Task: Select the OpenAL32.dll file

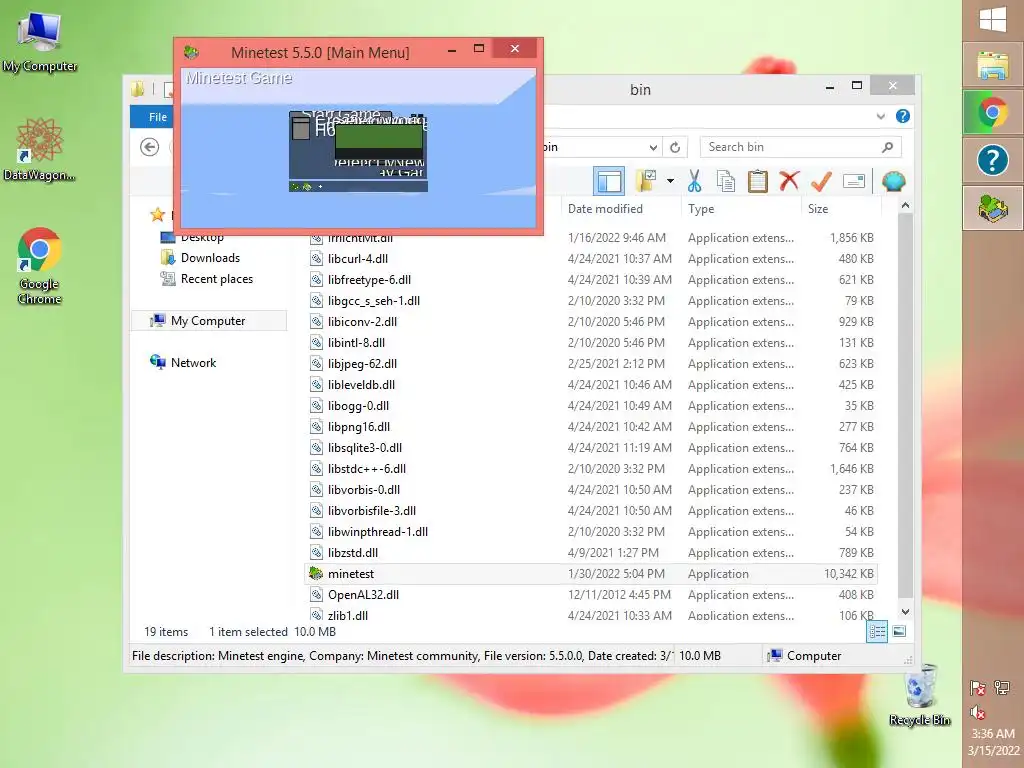Action: [363, 594]
